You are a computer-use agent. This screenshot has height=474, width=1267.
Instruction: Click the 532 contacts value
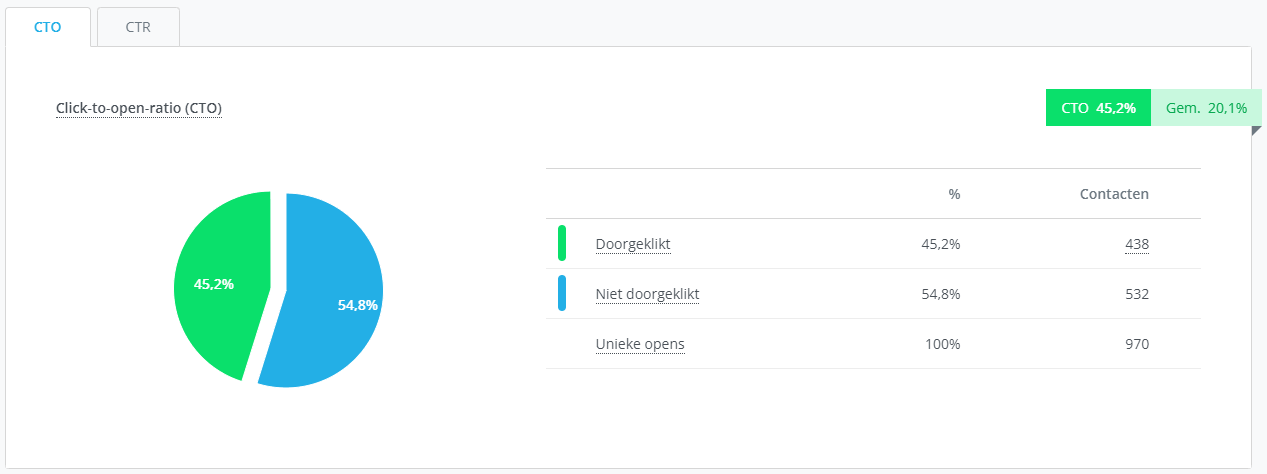(x=1136, y=294)
